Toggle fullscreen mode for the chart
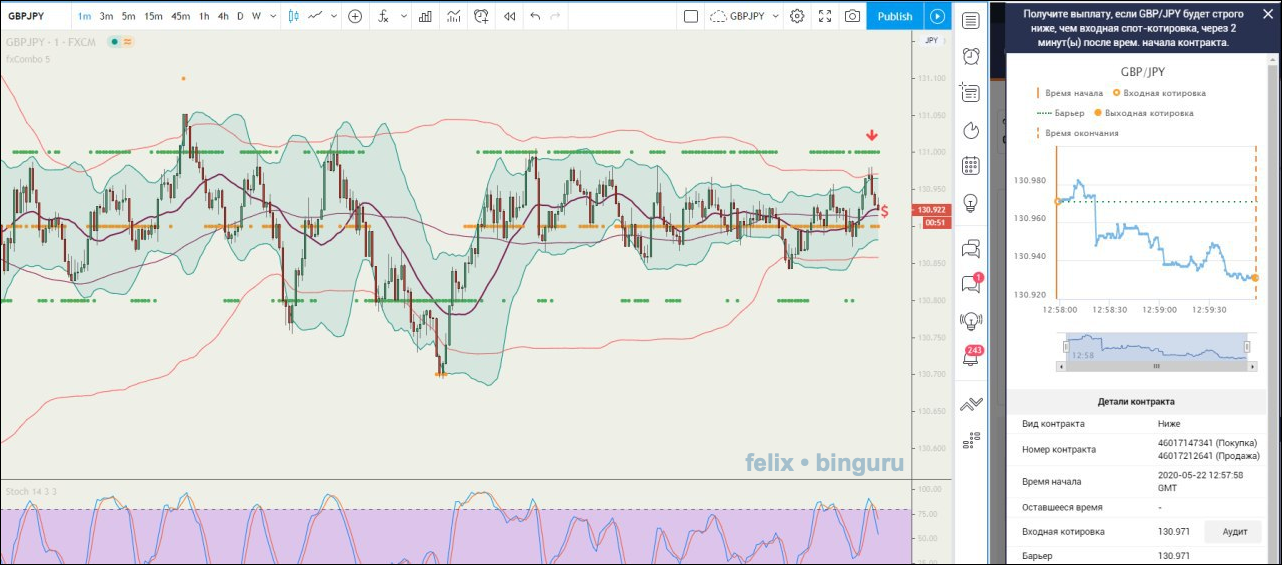This screenshot has width=1282, height=565. pyautogui.click(x=825, y=16)
